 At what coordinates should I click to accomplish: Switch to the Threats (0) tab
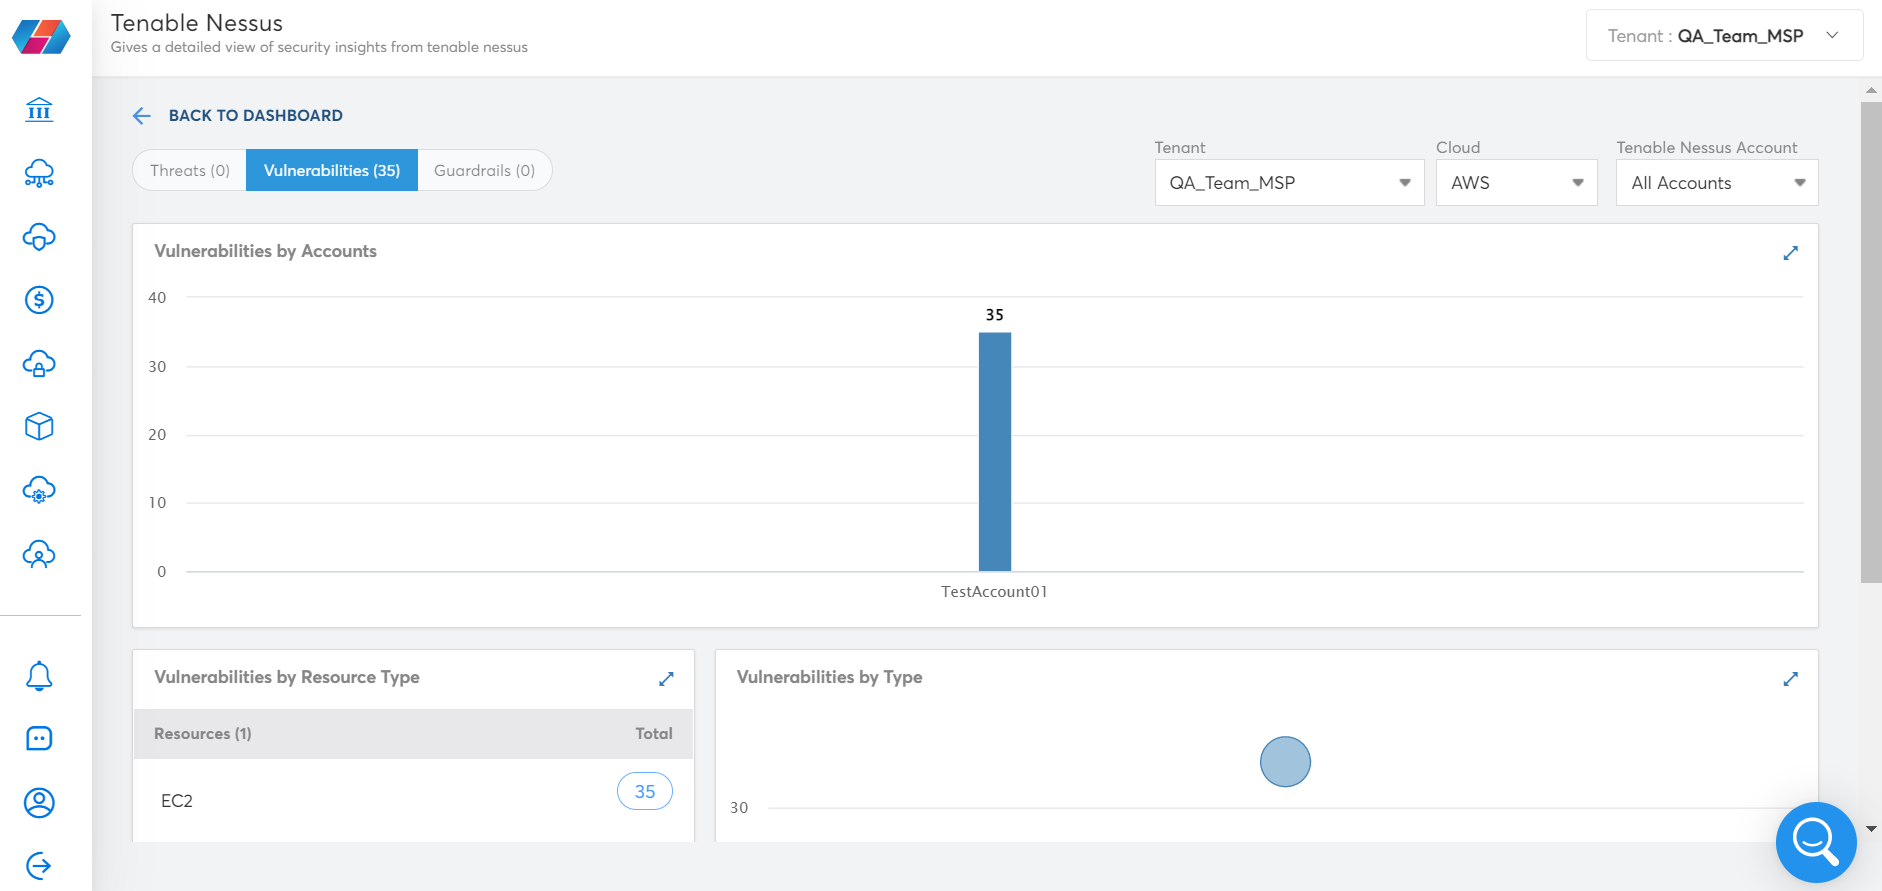point(190,171)
